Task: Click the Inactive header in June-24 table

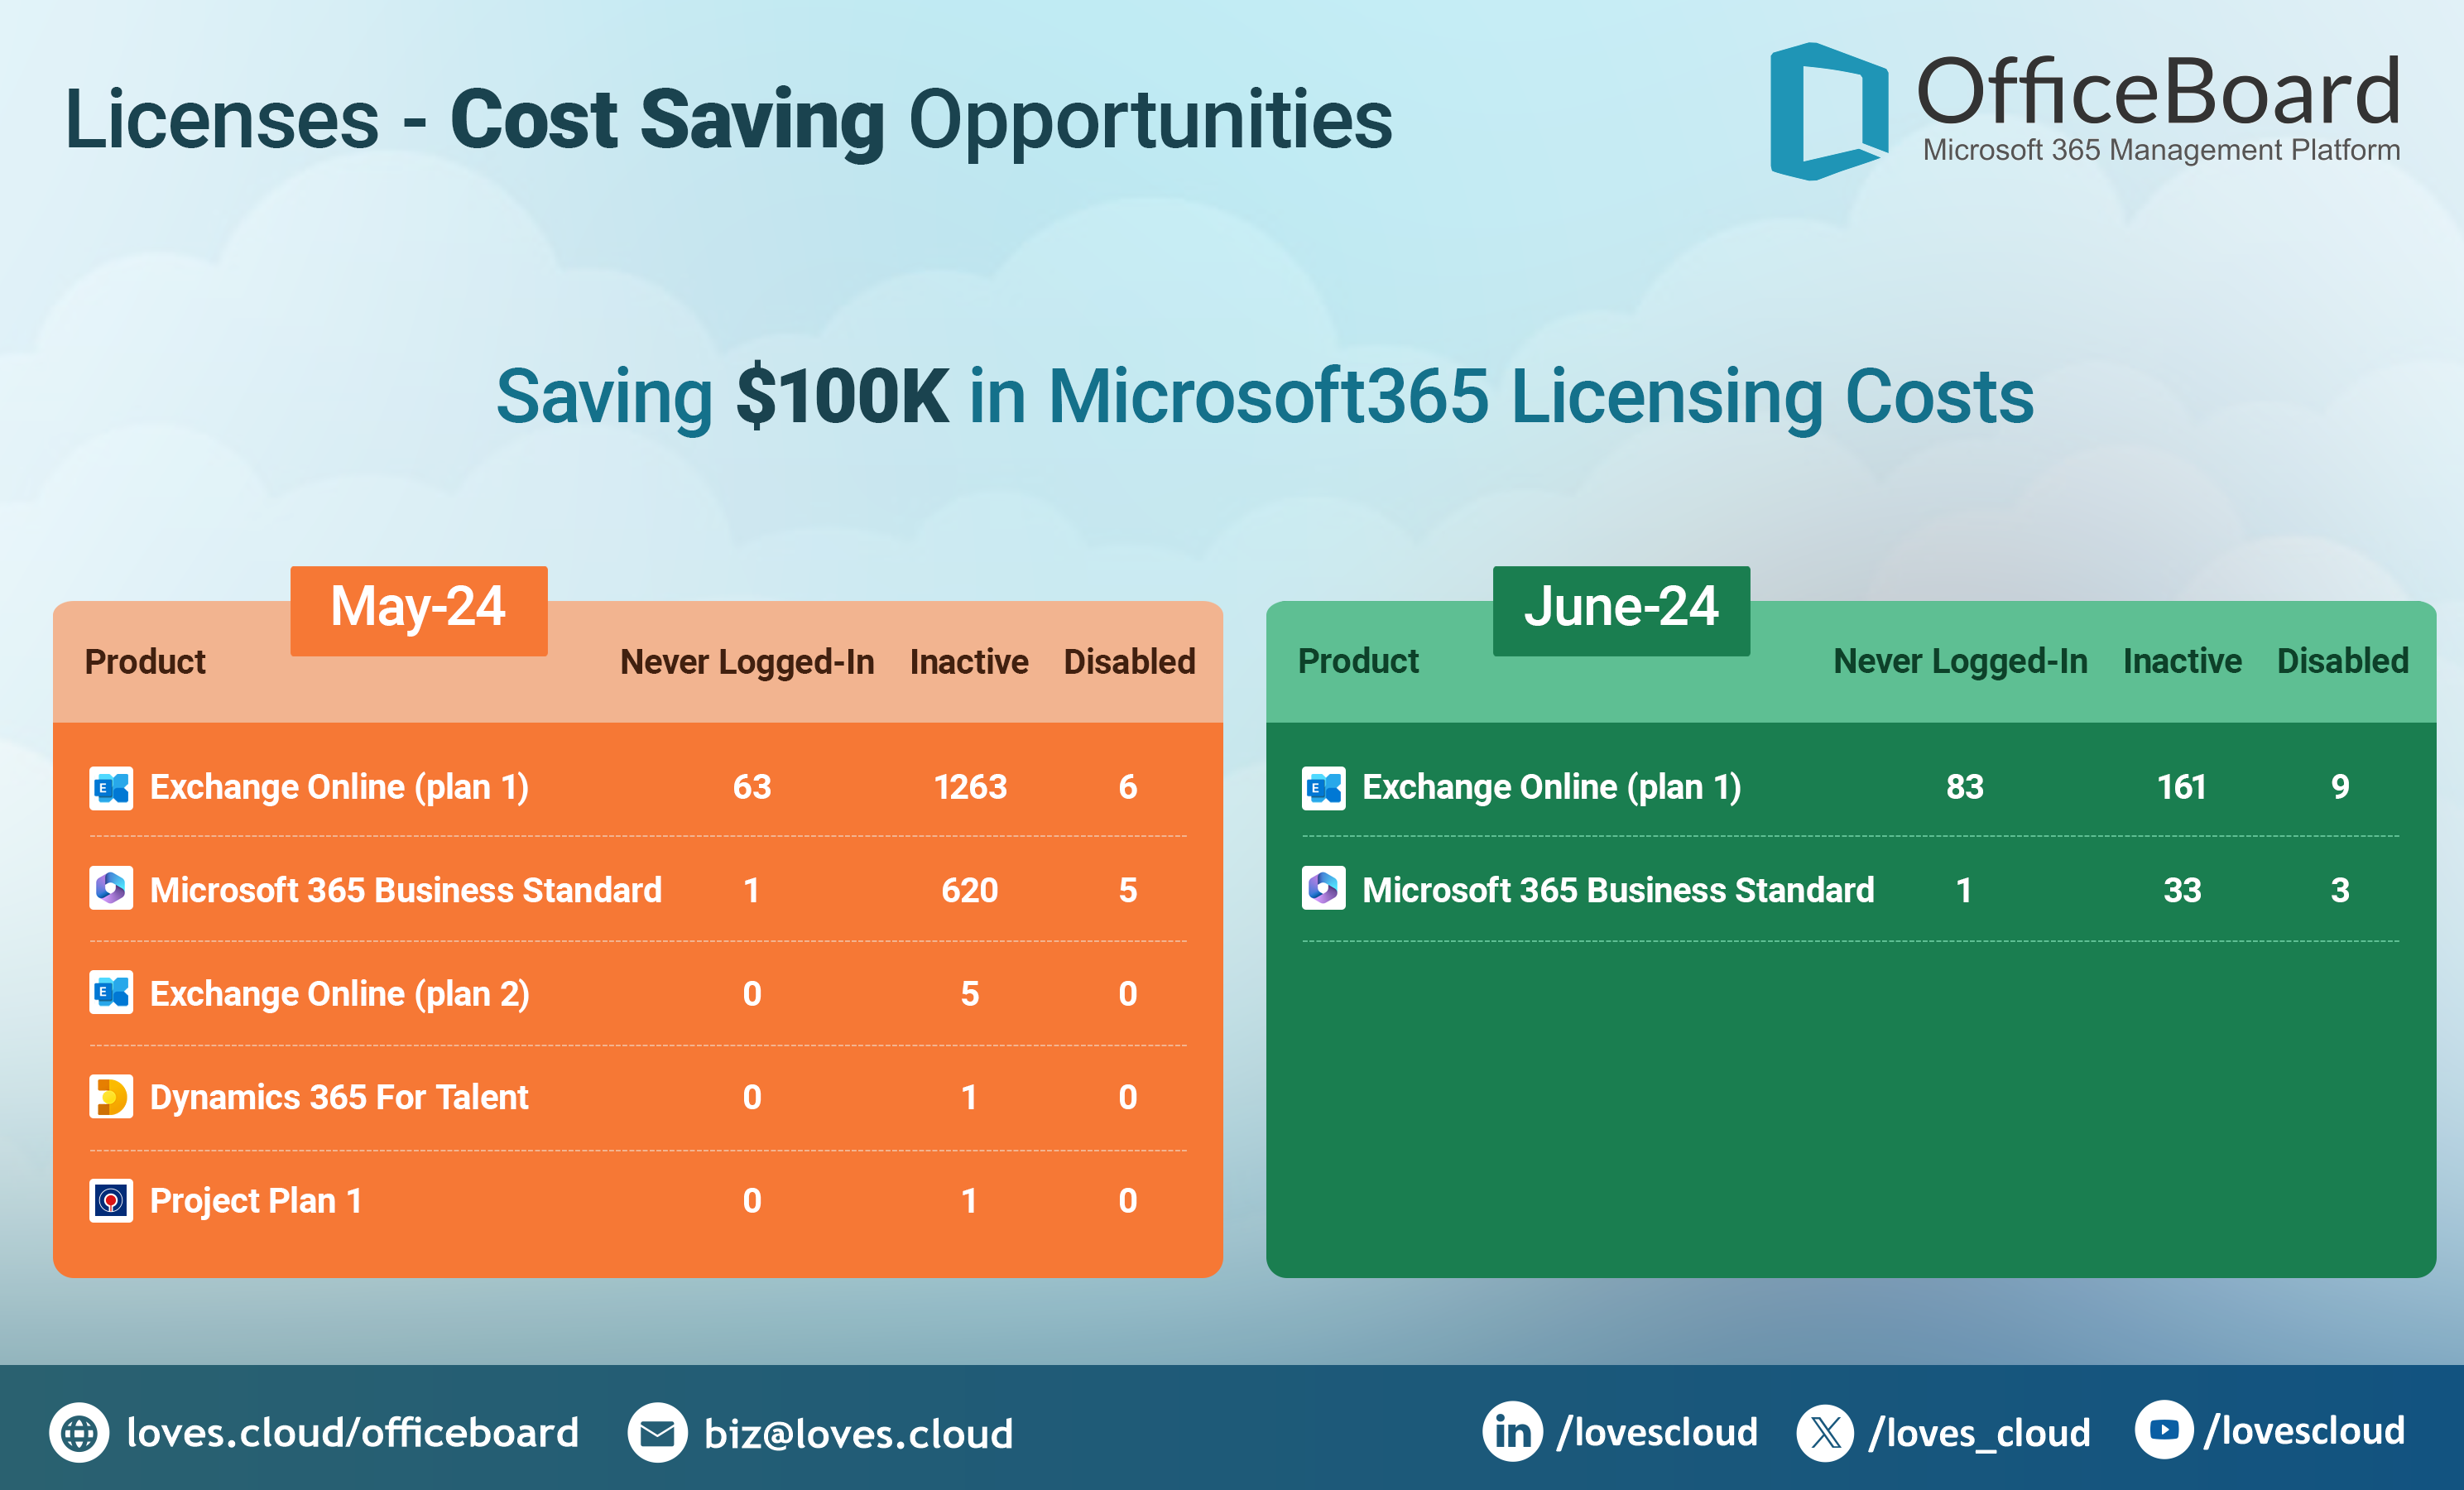Action: tap(2182, 661)
